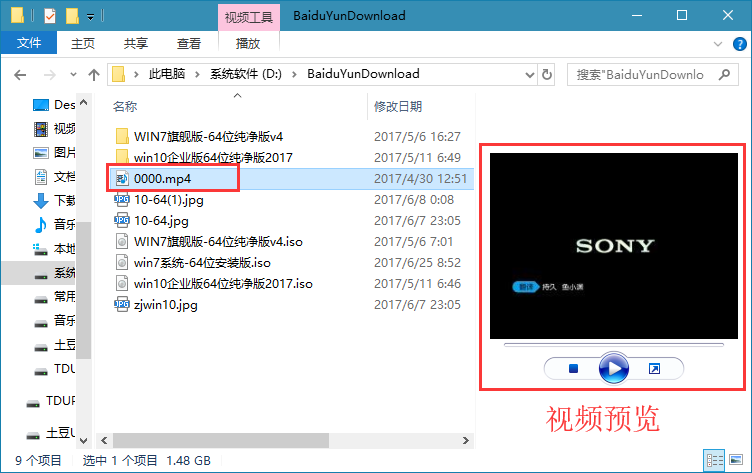Click the video preview seek bar
The height and width of the screenshot is (473, 752).
613,344
